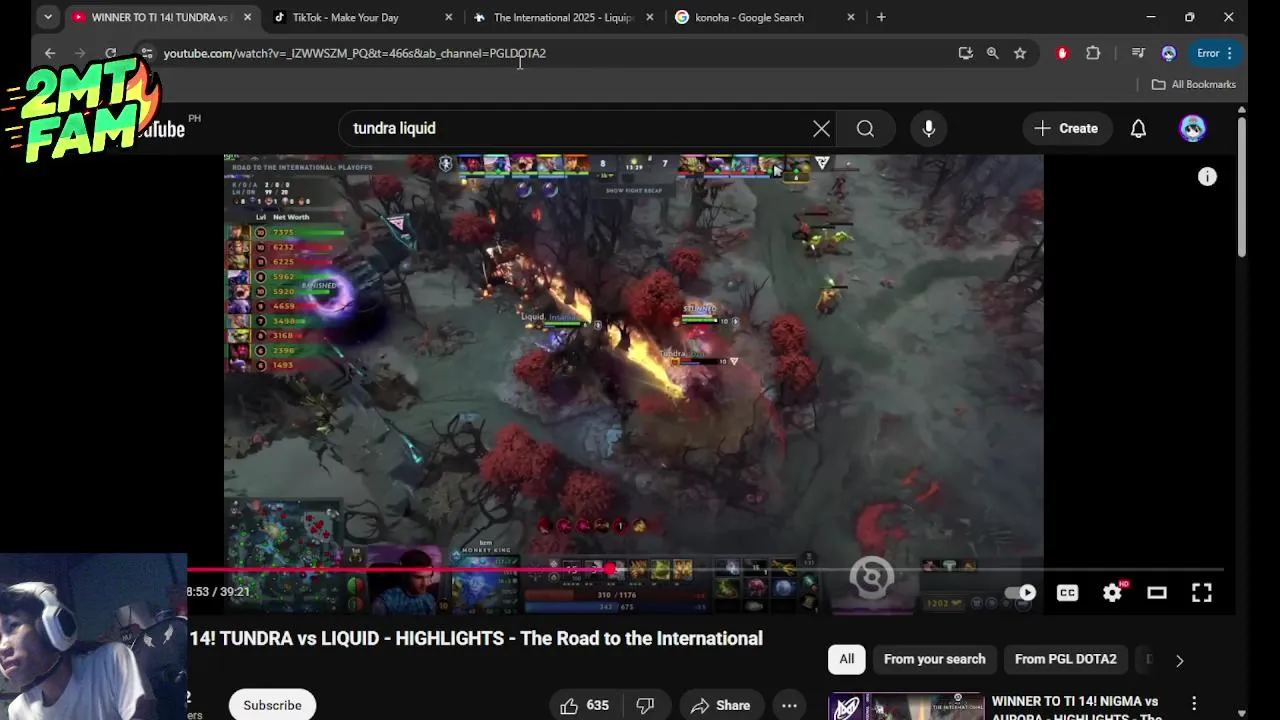The height and width of the screenshot is (720, 1280).
Task: View site information icon in address bar
Action: (x=146, y=53)
